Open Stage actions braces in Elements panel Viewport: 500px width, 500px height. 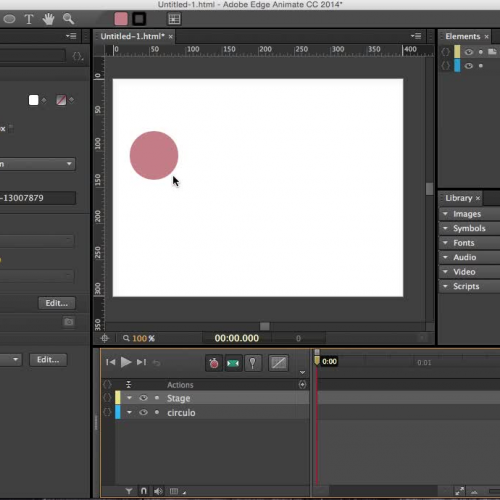click(x=446, y=52)
